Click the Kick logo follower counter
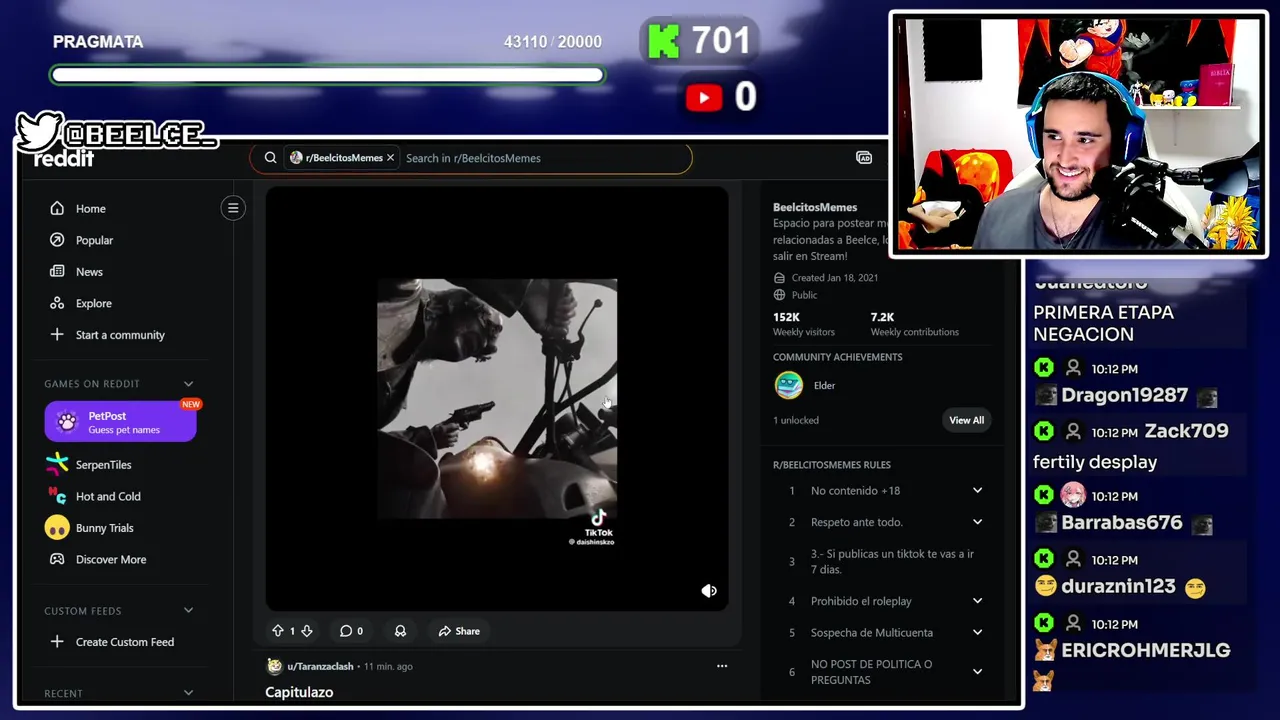 pos(663,41)
